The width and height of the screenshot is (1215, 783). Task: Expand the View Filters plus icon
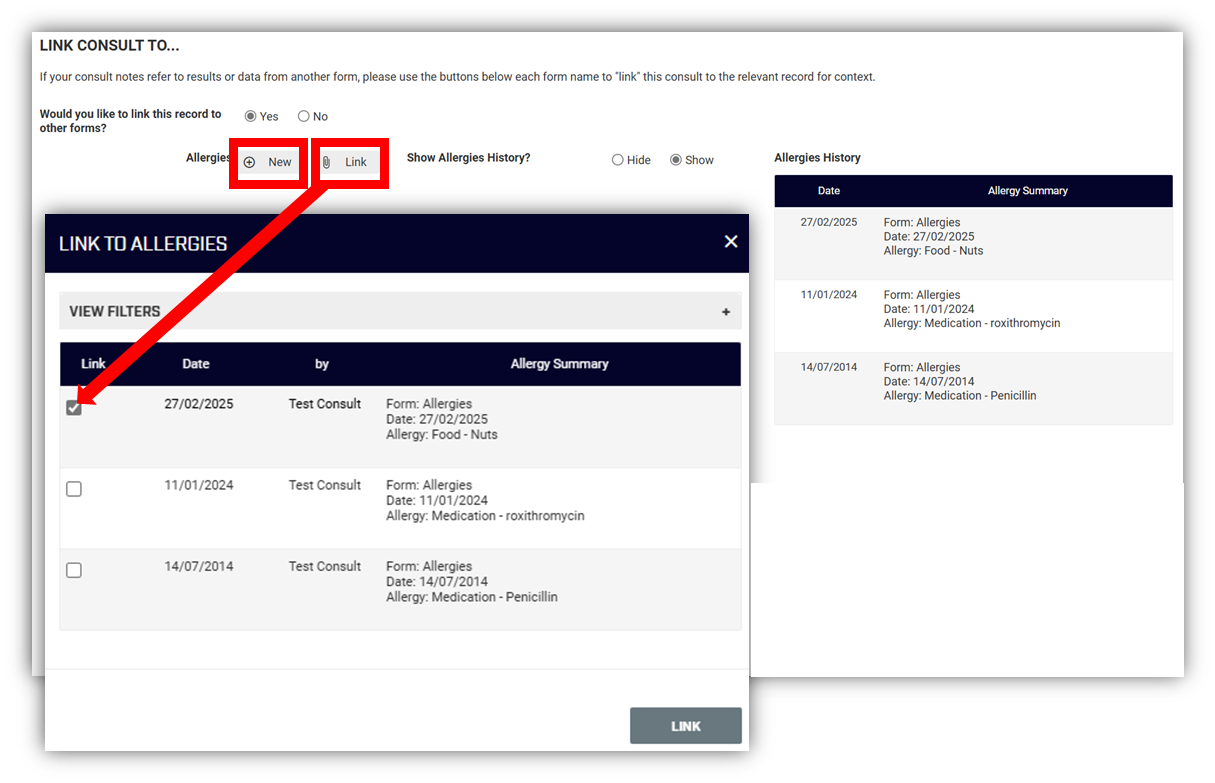click(726, 312)
